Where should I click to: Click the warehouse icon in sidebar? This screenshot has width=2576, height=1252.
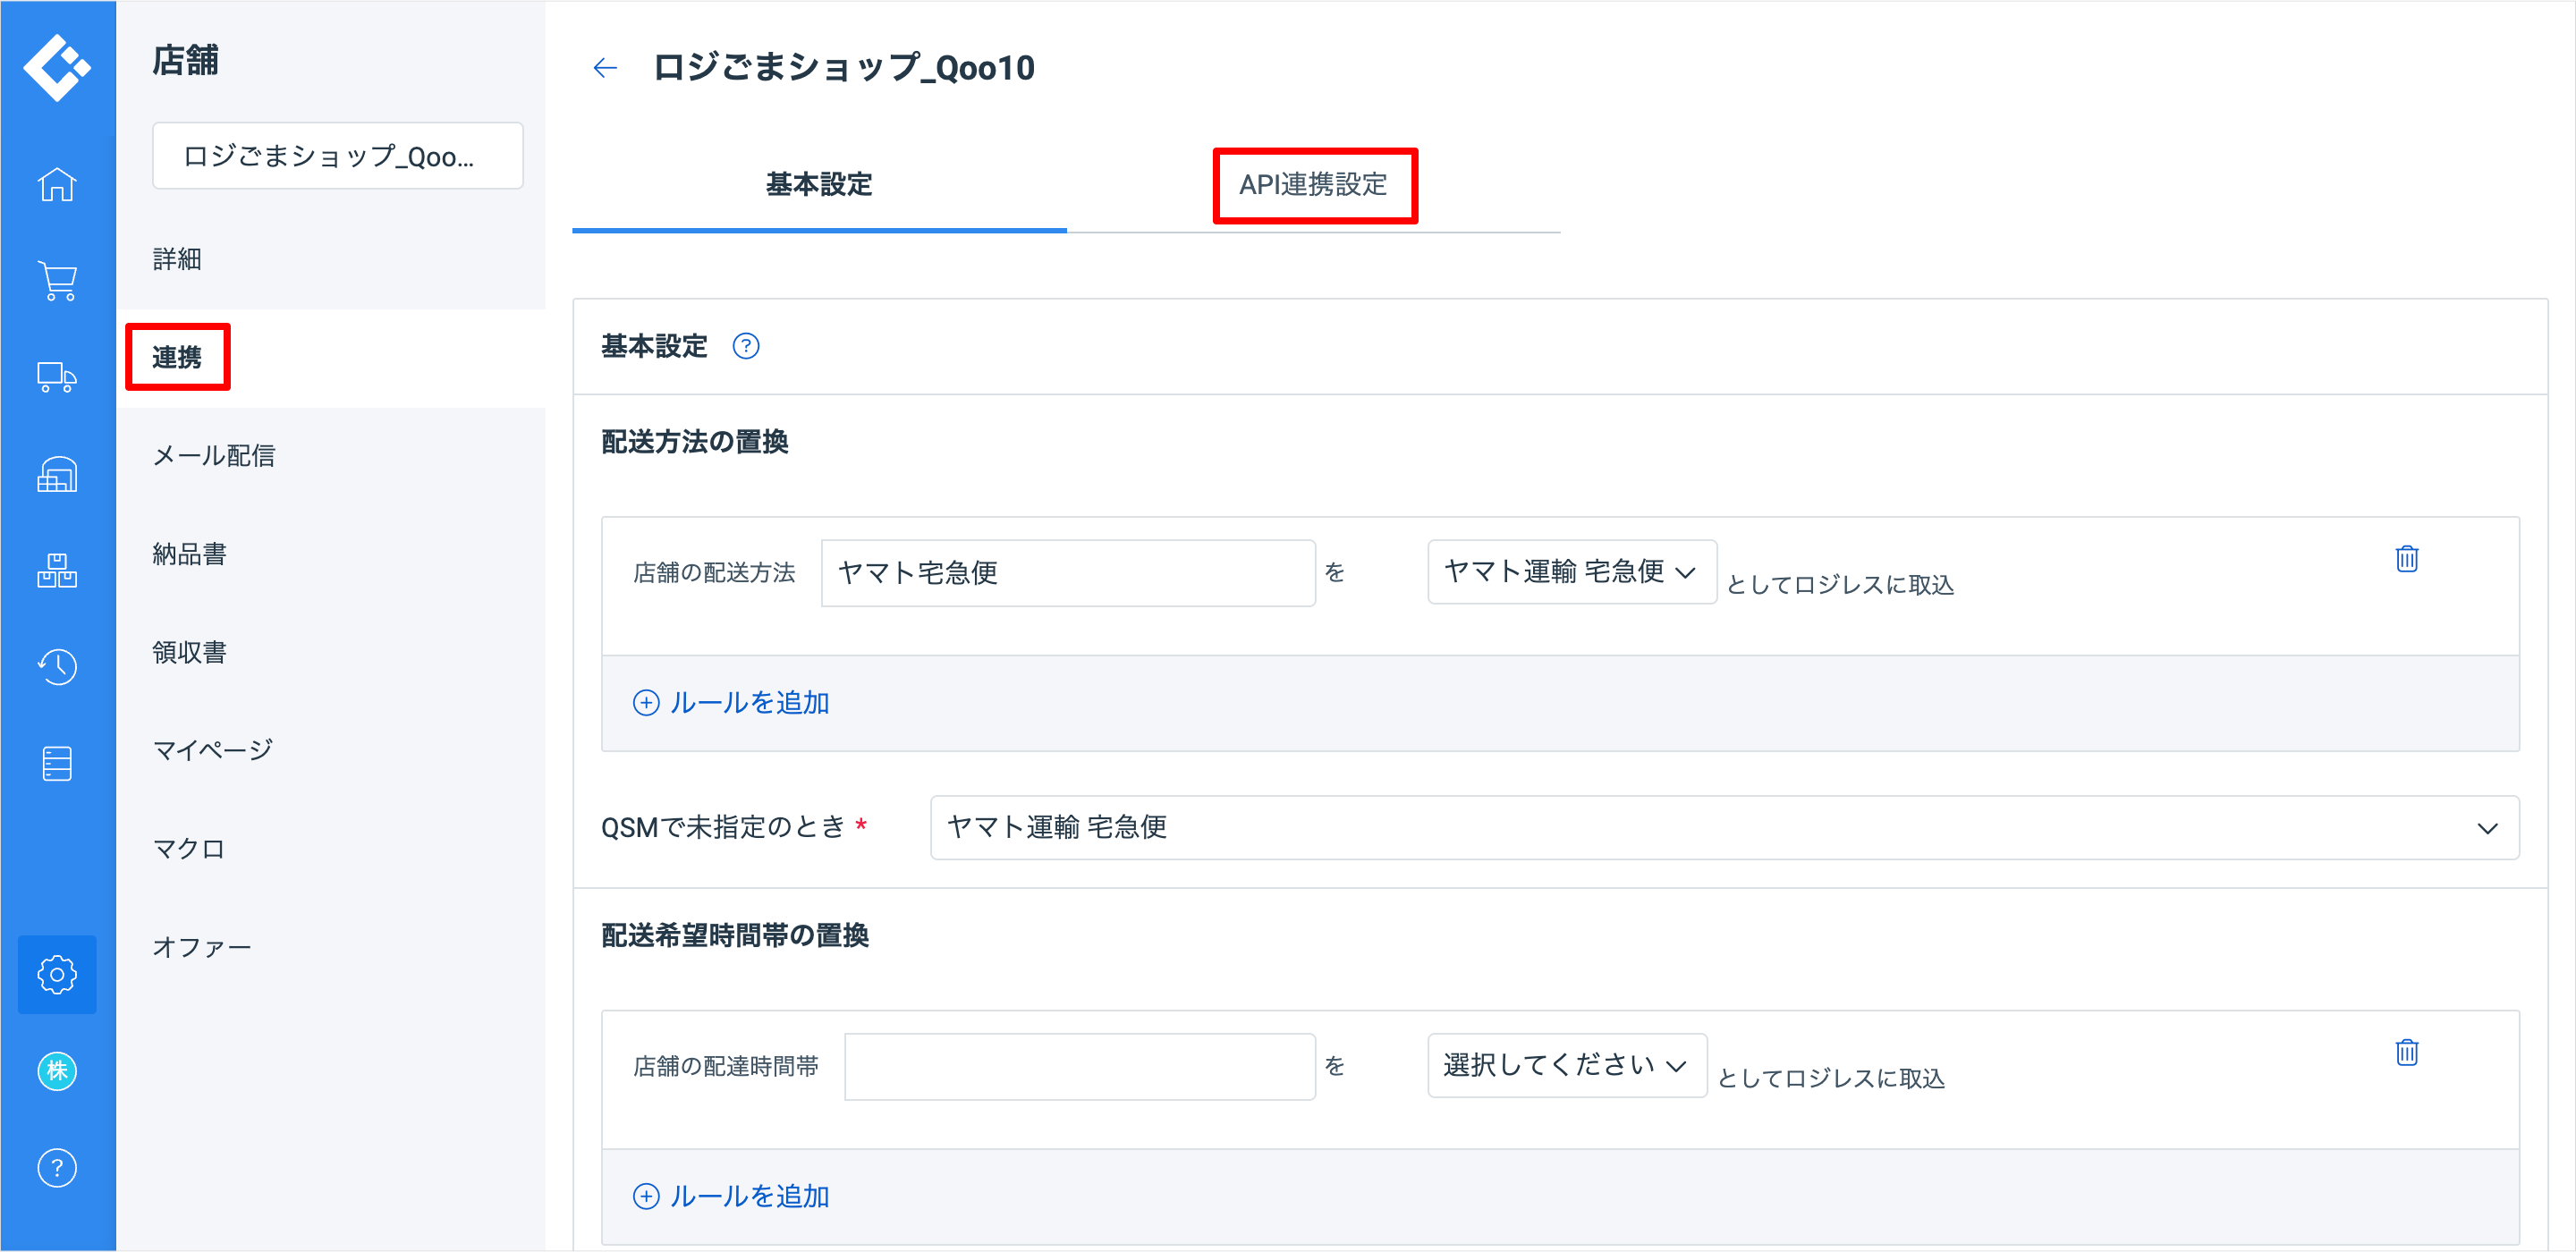(x=57, y=474)
